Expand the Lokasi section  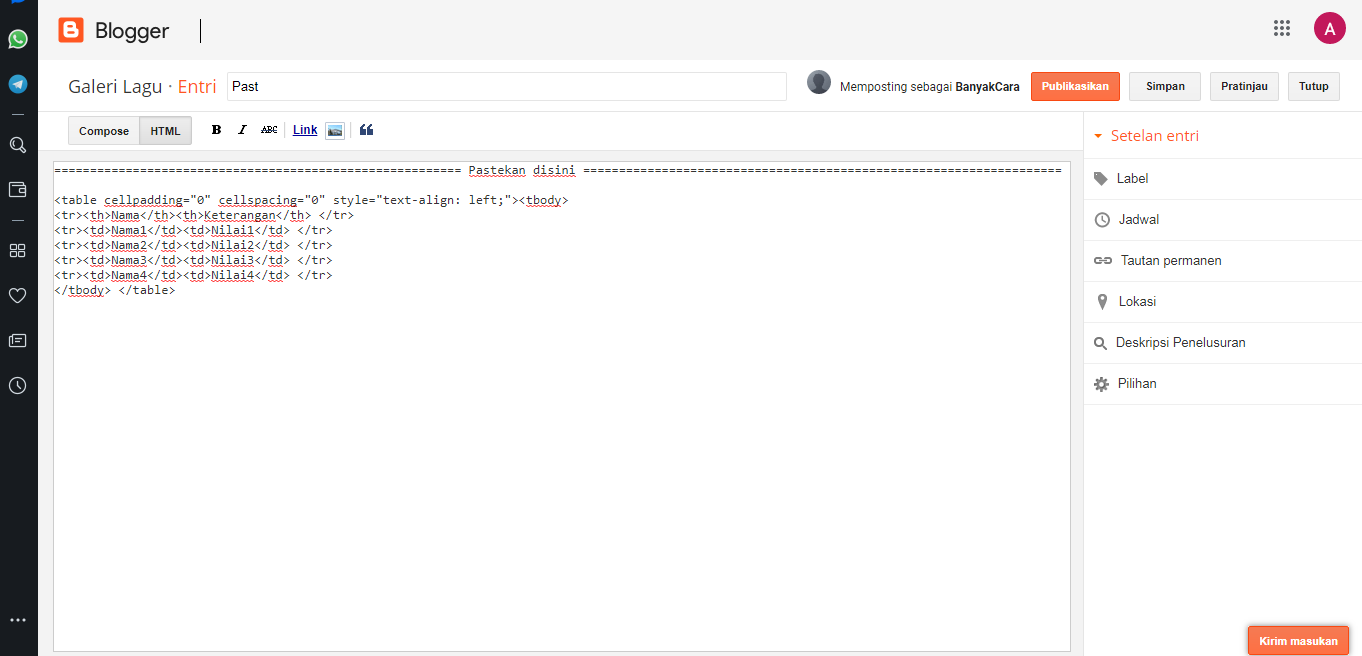pyautogui.click(x=1222, y=301)
